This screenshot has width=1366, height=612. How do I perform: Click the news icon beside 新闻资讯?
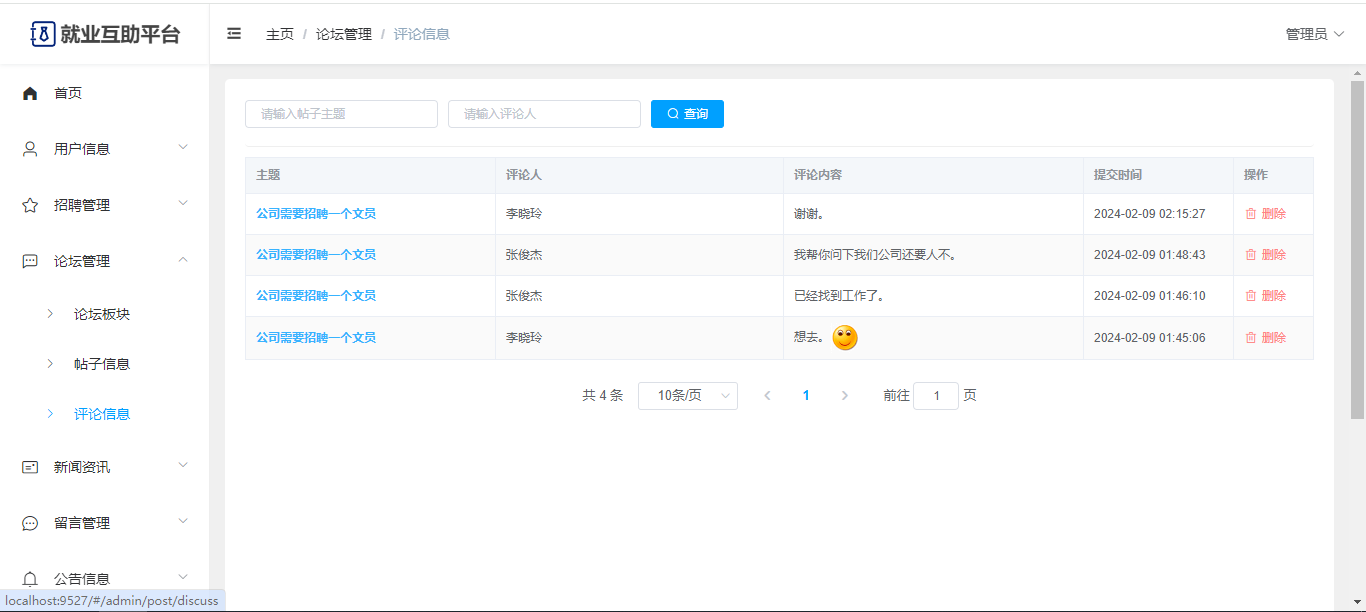coord(30,467)
